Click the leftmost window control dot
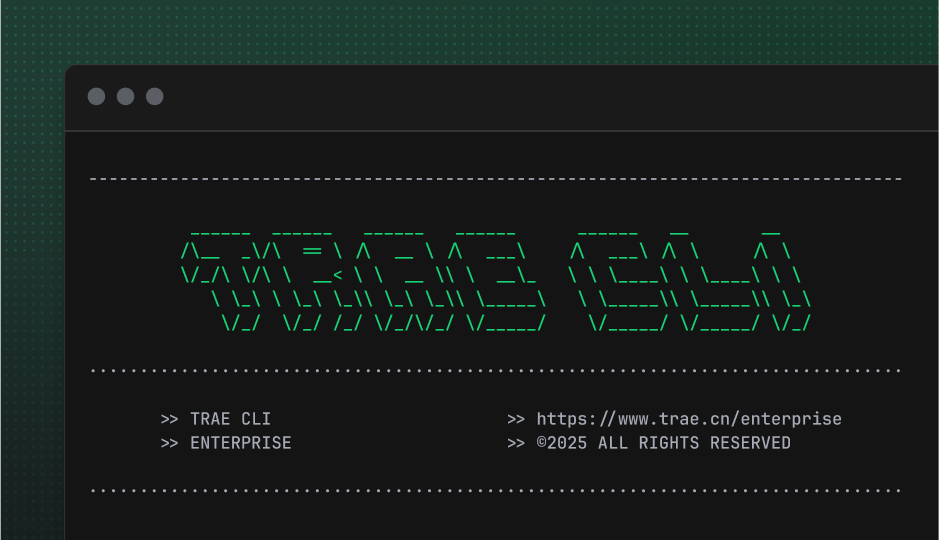Image resolution: width=939 pixels, height=540 pixels. tap(96, 97)
